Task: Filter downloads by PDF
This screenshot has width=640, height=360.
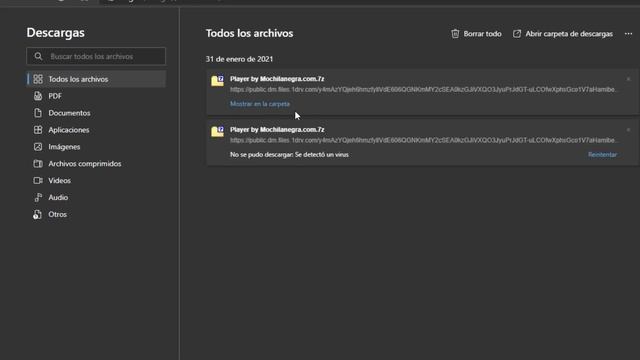Action: click(x=96, y=96)
